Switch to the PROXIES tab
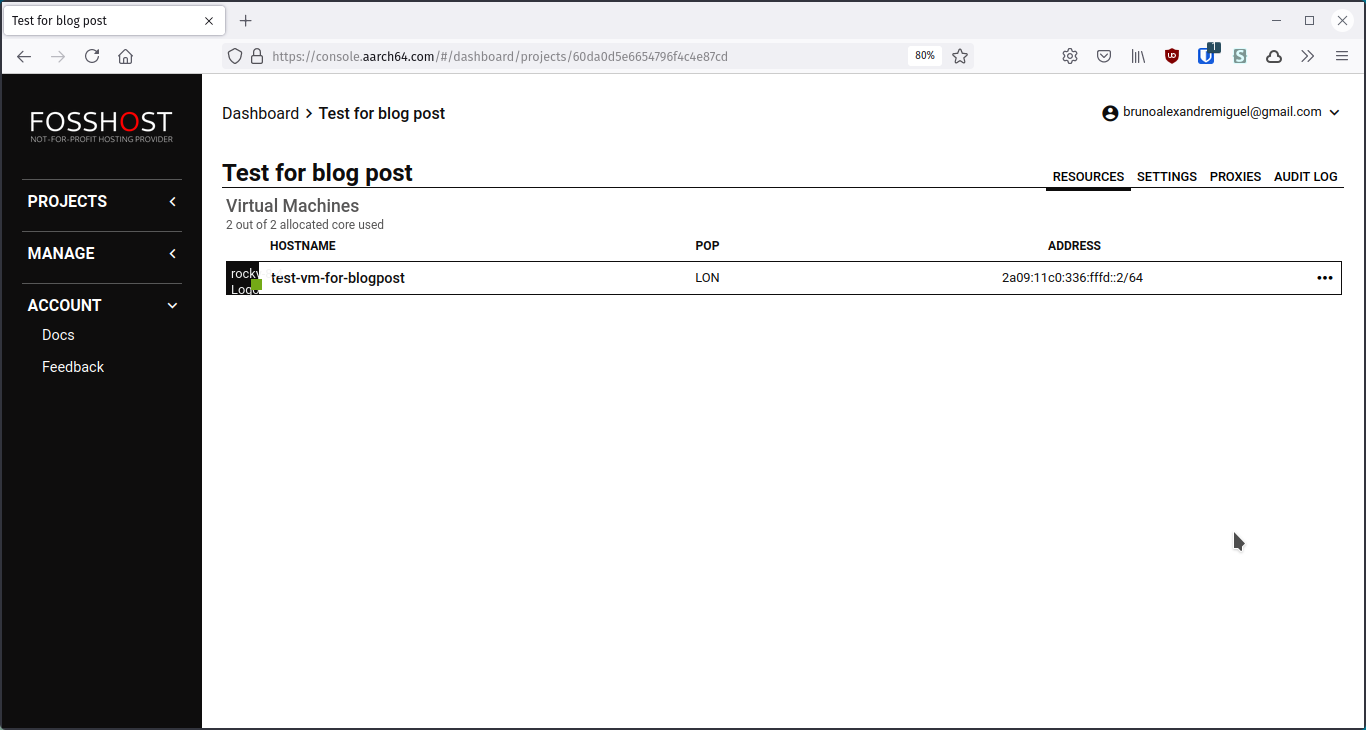 pos(1235,177)
